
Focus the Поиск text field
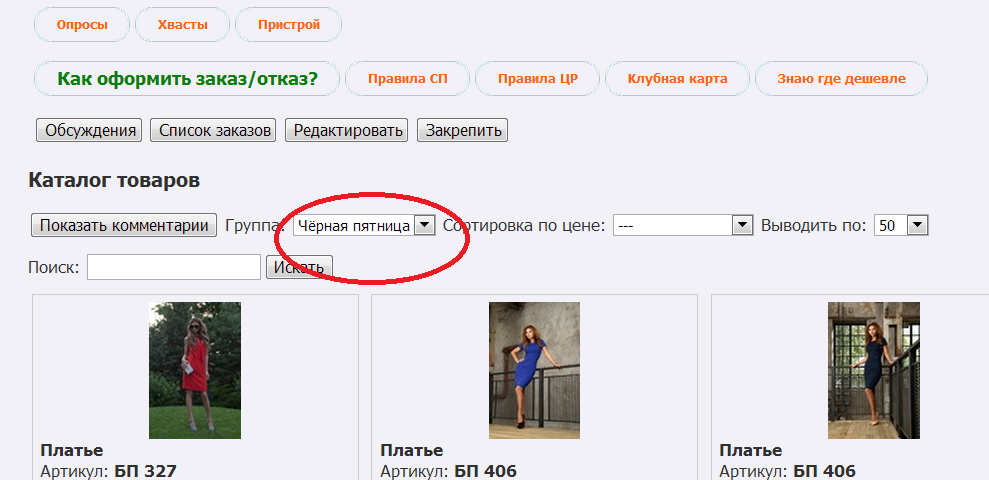[174, 267]
